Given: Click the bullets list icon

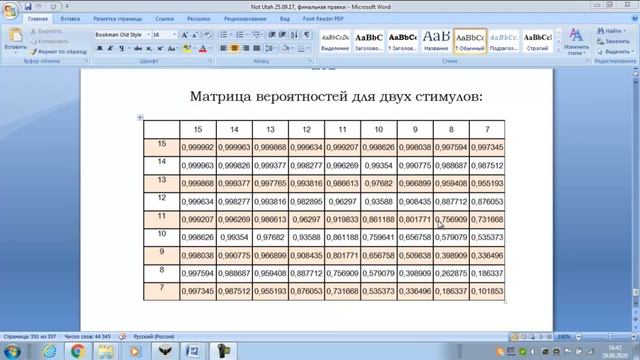Looking at the screenshot, I should (x=224, y=35).
